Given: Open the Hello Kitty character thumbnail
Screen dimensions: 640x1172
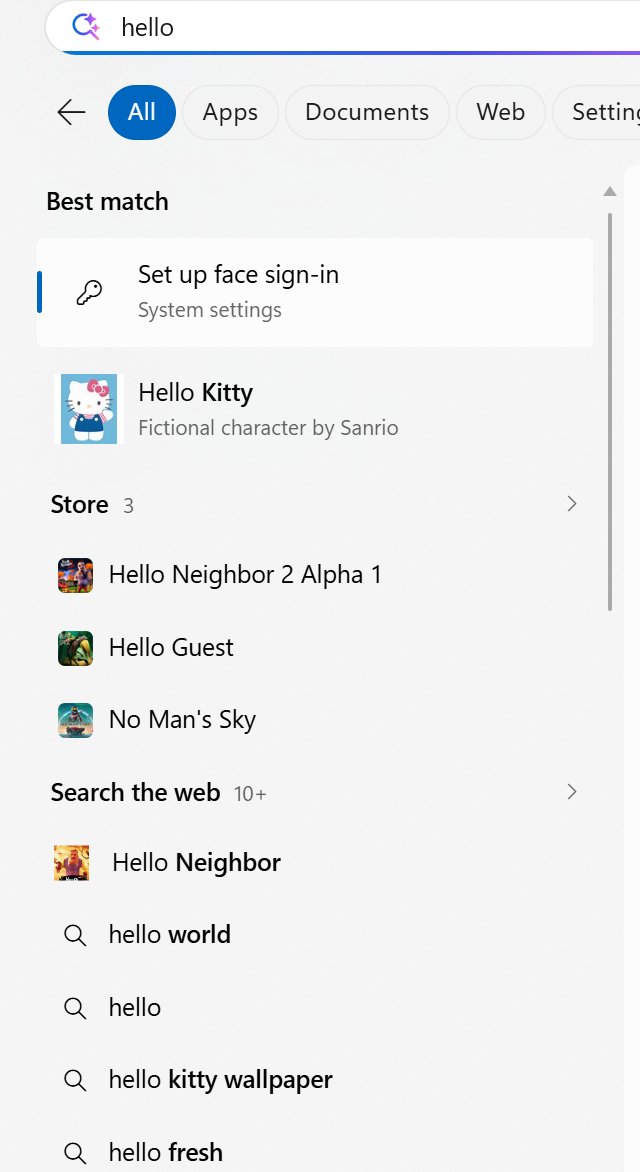Looking at the screenshot, I should (89, 409).
